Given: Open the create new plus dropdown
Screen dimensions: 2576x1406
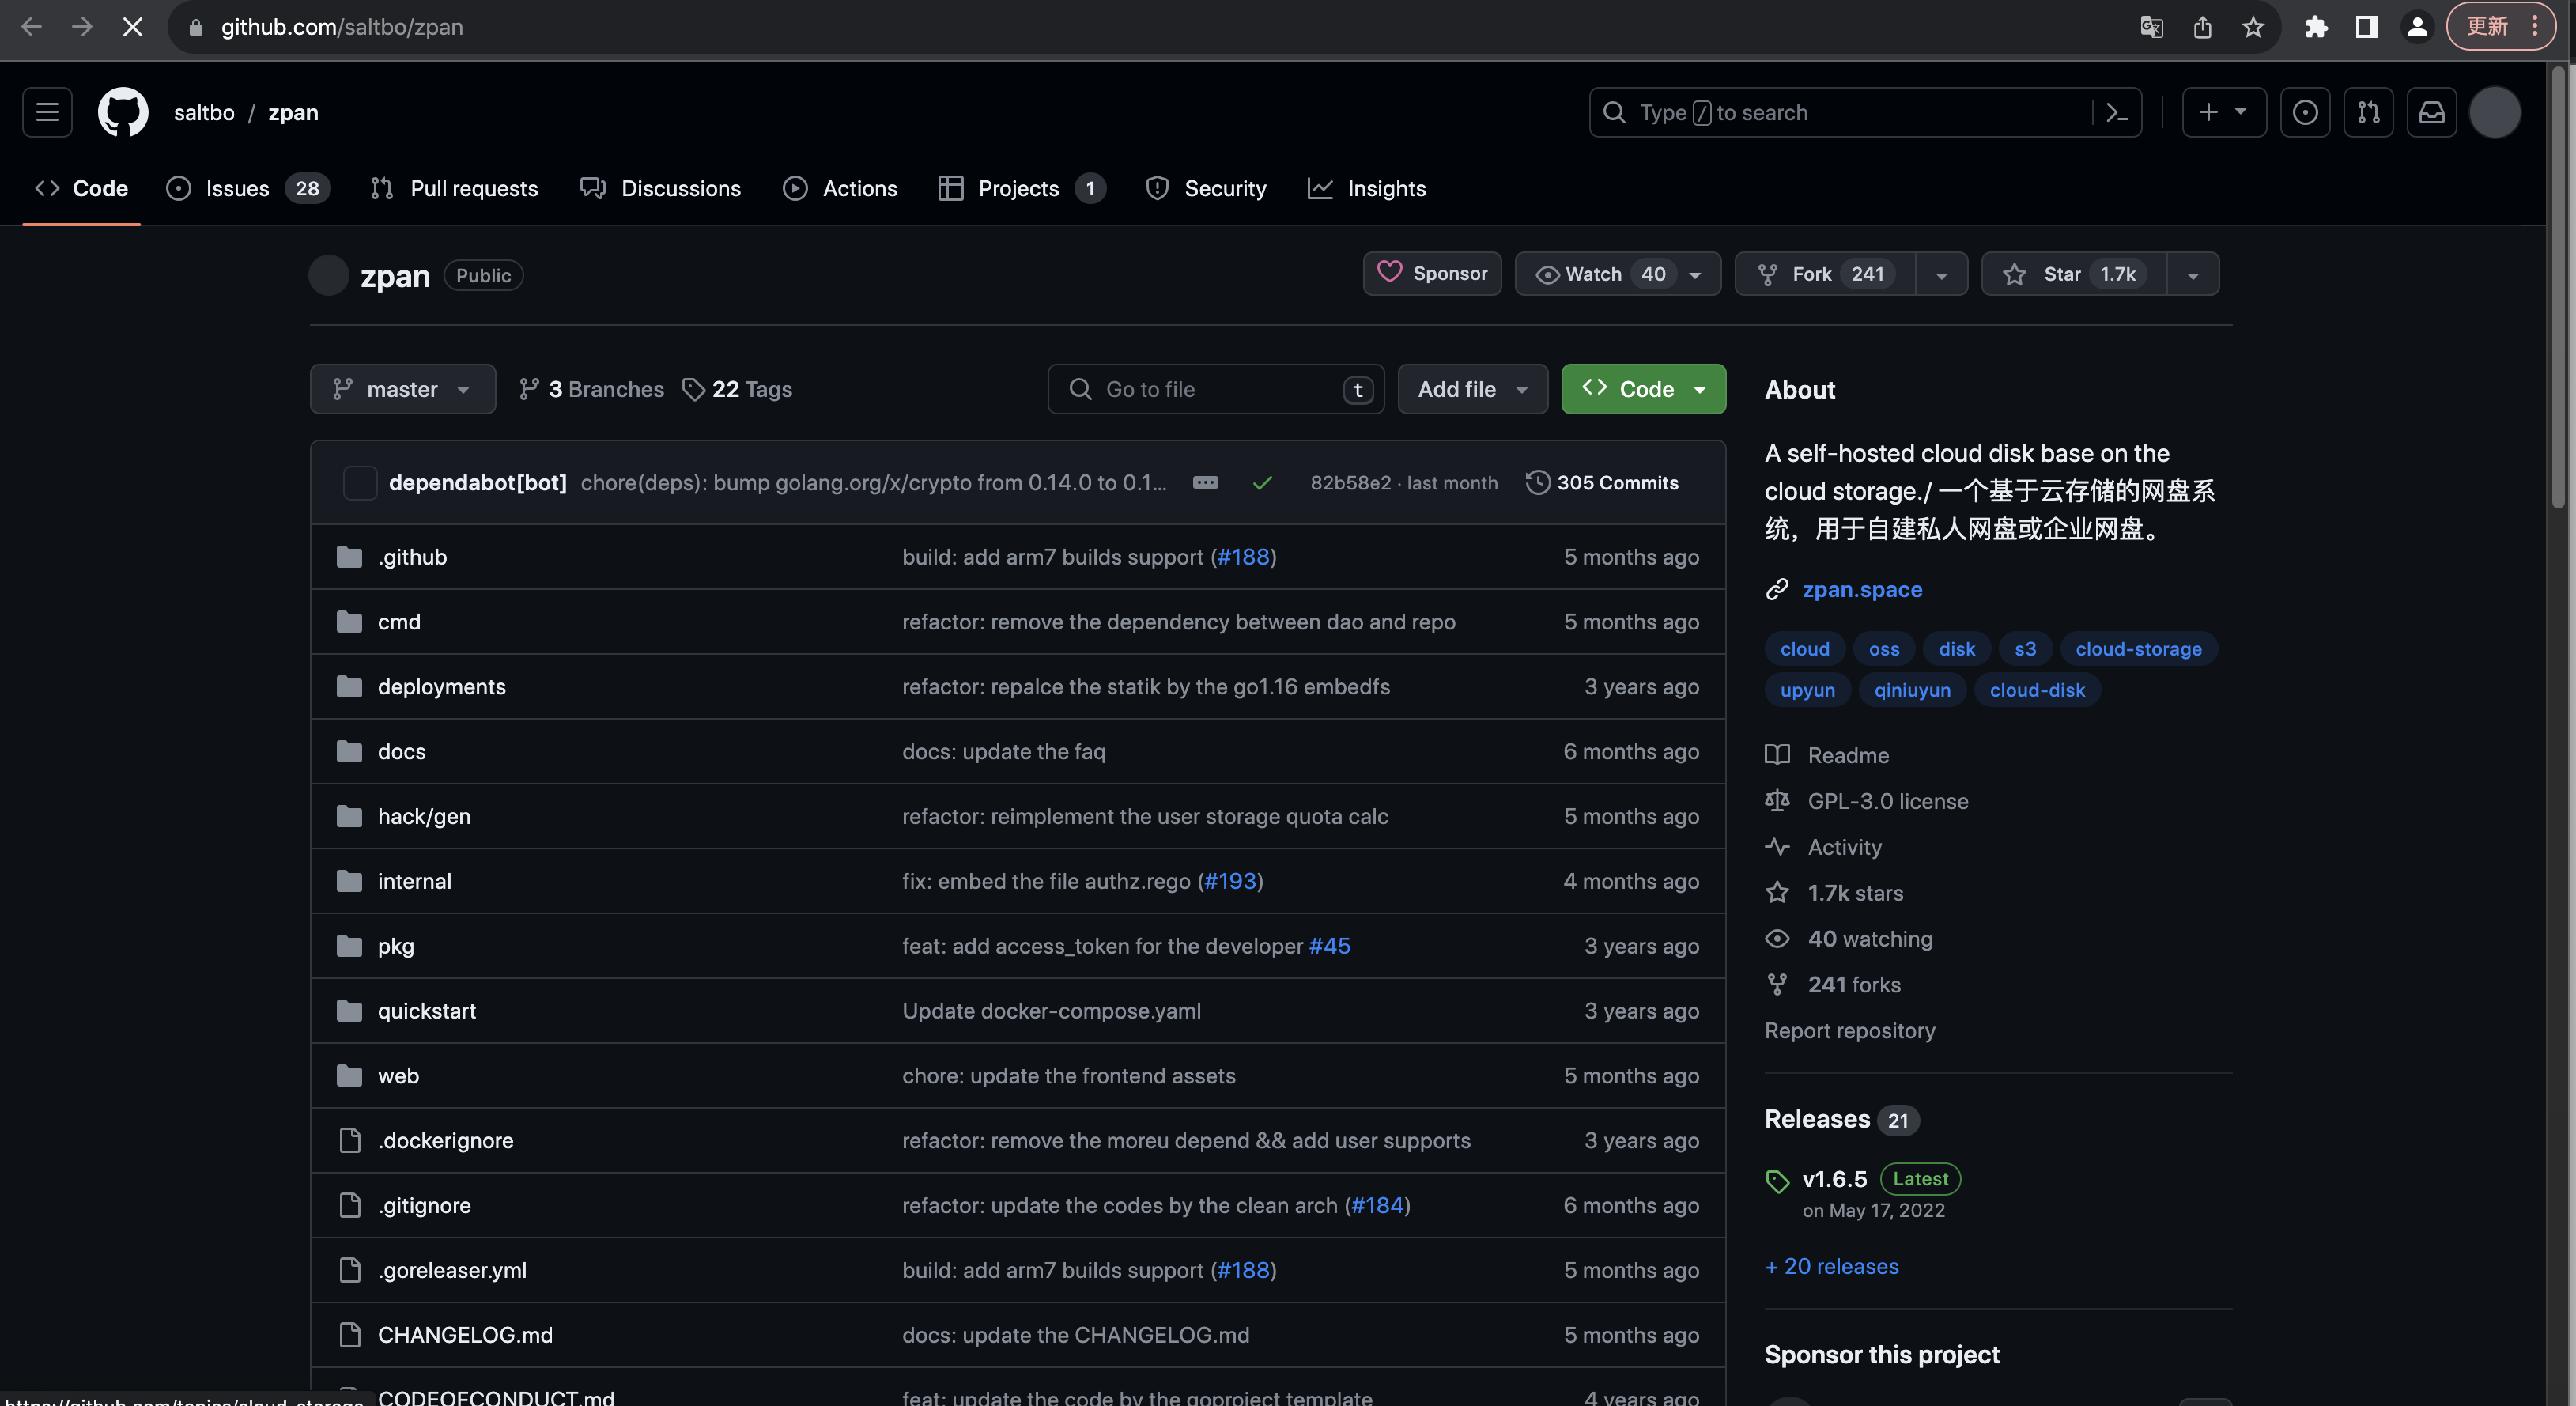Looking at the screenshot, I should click(2223, 112).
